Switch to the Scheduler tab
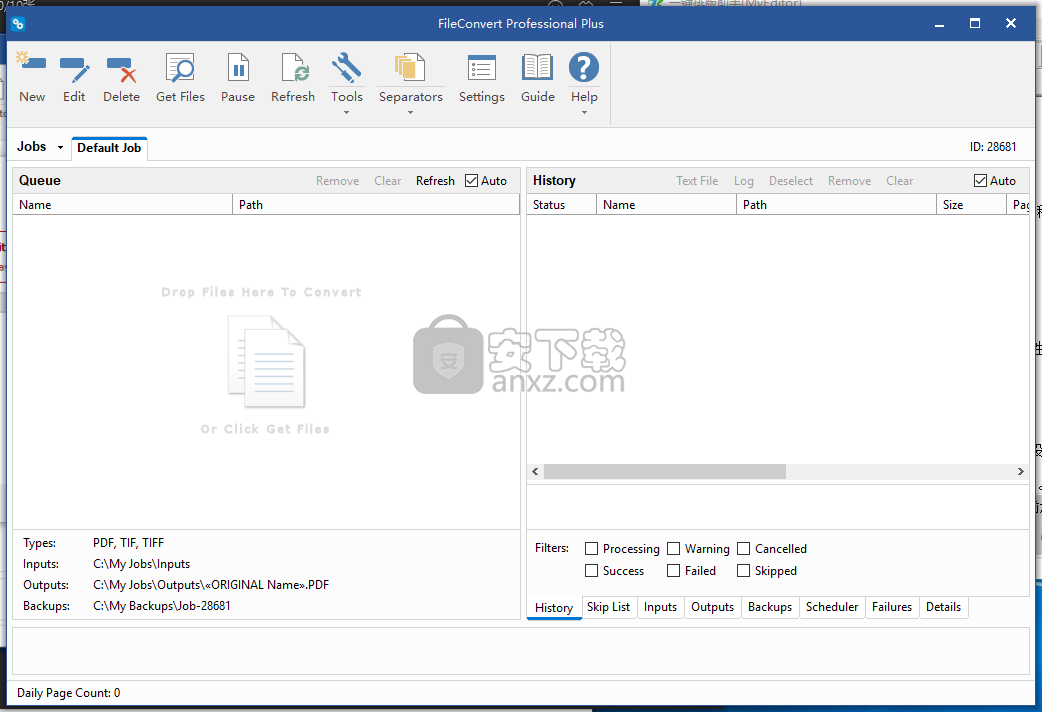This screenshot has height=712, width=1042. (x=831, y=607)
